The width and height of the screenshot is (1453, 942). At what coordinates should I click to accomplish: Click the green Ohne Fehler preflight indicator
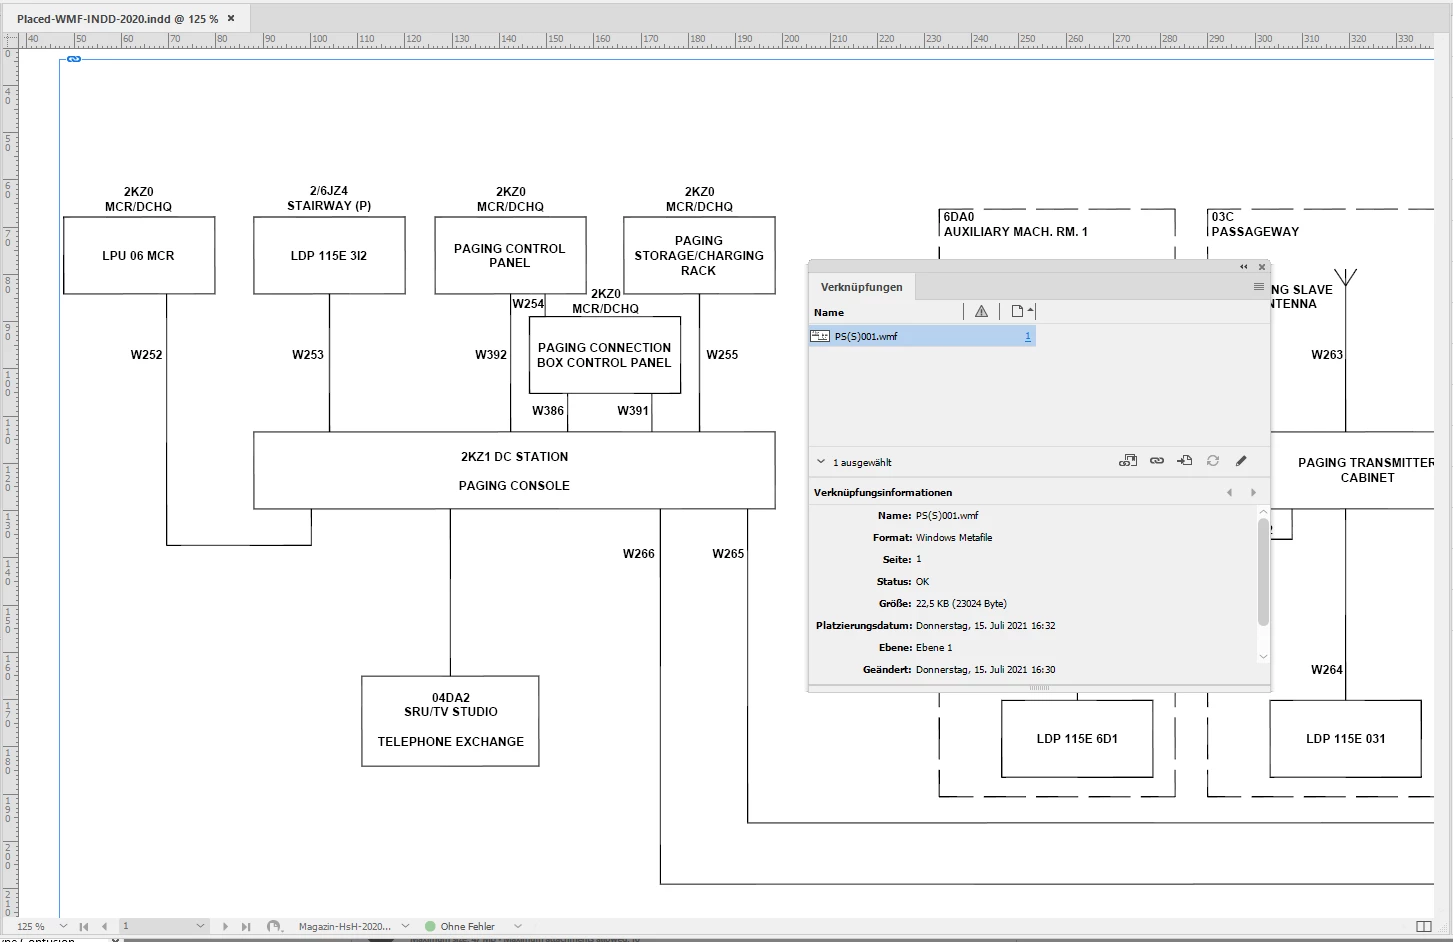point(430,926)
